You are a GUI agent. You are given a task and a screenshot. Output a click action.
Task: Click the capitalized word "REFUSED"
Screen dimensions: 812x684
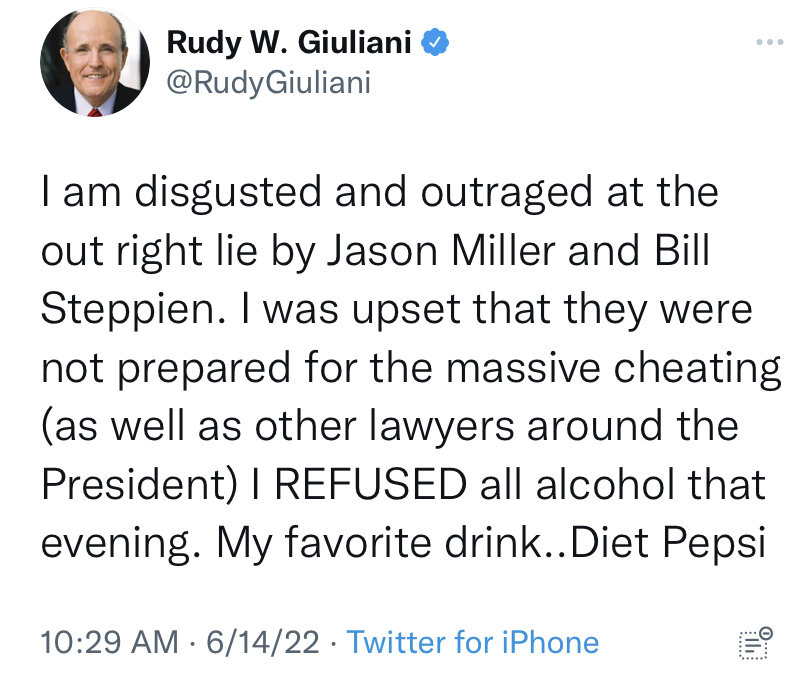tap(370, 485)
